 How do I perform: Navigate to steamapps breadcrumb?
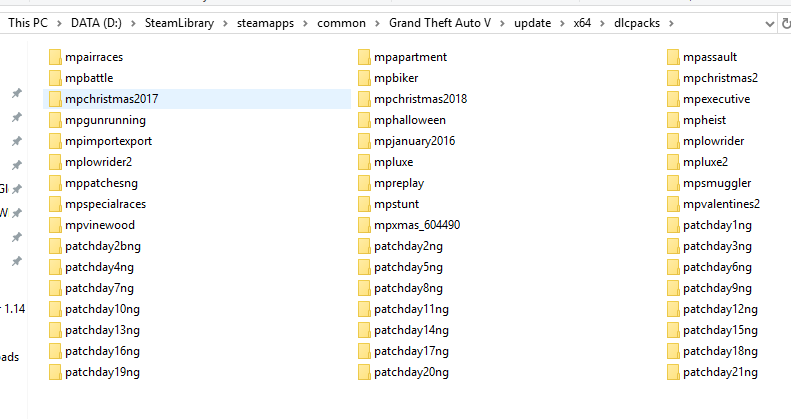(265, 23)
